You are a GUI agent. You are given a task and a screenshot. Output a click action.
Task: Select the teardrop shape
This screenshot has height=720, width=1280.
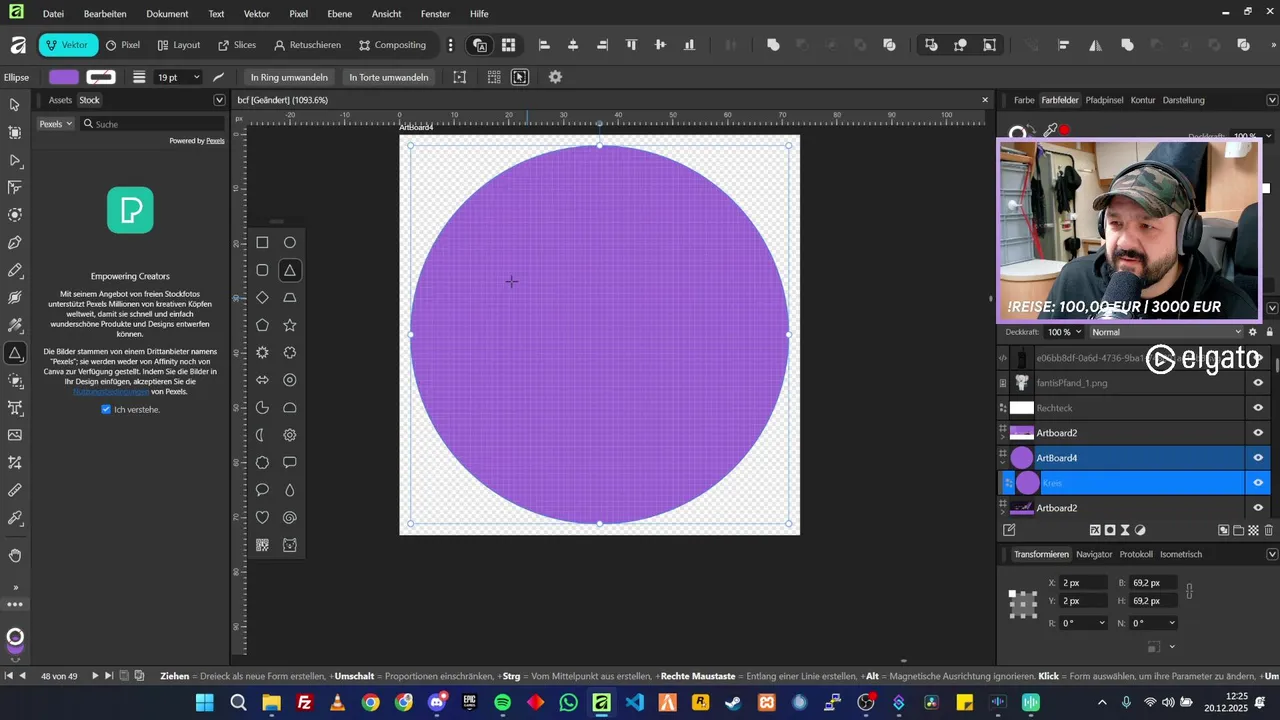click(290, 490)
